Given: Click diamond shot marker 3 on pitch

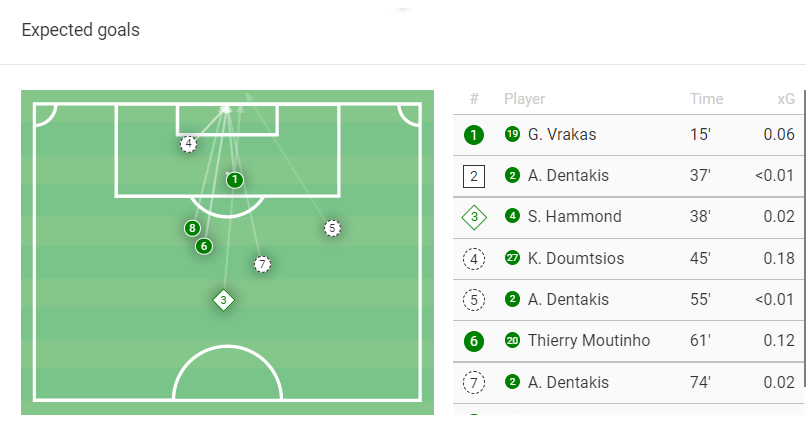Looking at the screenshot, I should pos(223,300).
